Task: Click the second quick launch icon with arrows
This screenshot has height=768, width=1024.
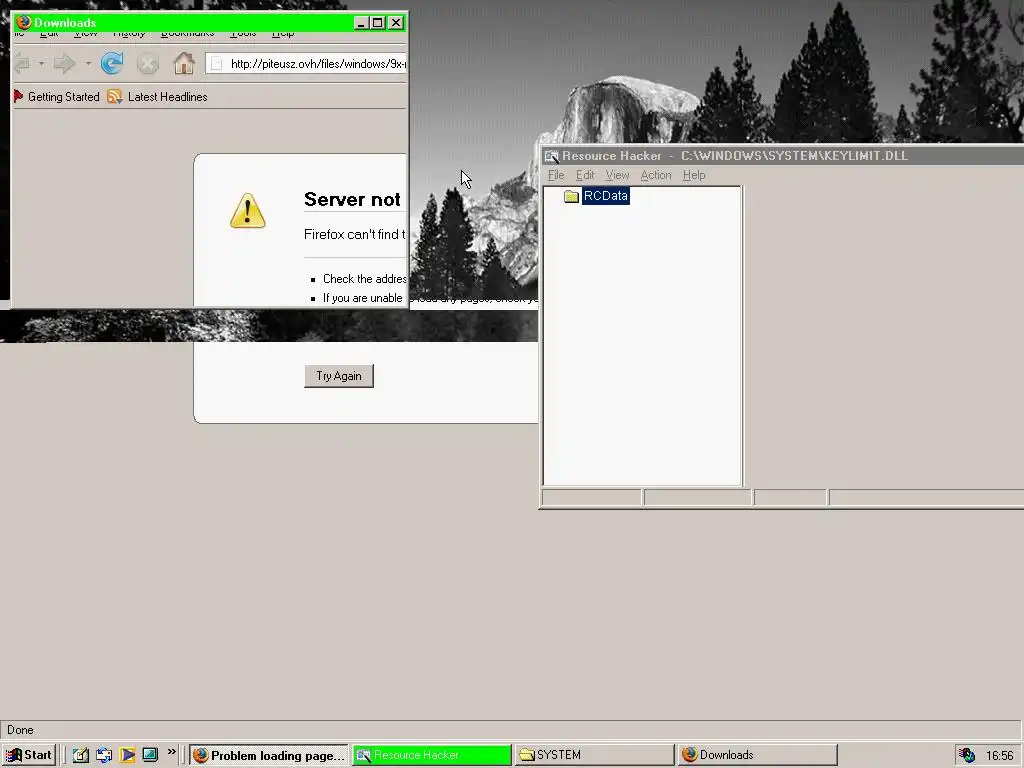Action: 104,755
